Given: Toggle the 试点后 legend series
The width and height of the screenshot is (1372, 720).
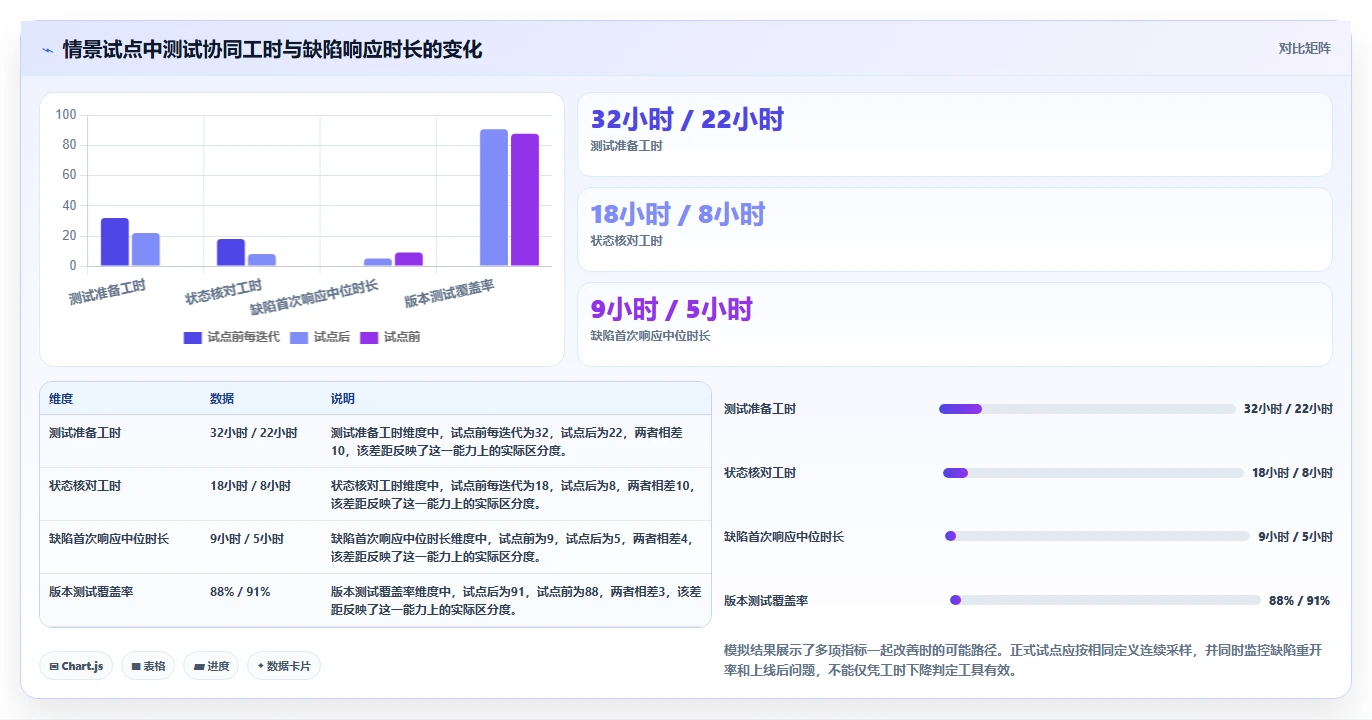Looking at the screenshot, I should pos(320,337).
